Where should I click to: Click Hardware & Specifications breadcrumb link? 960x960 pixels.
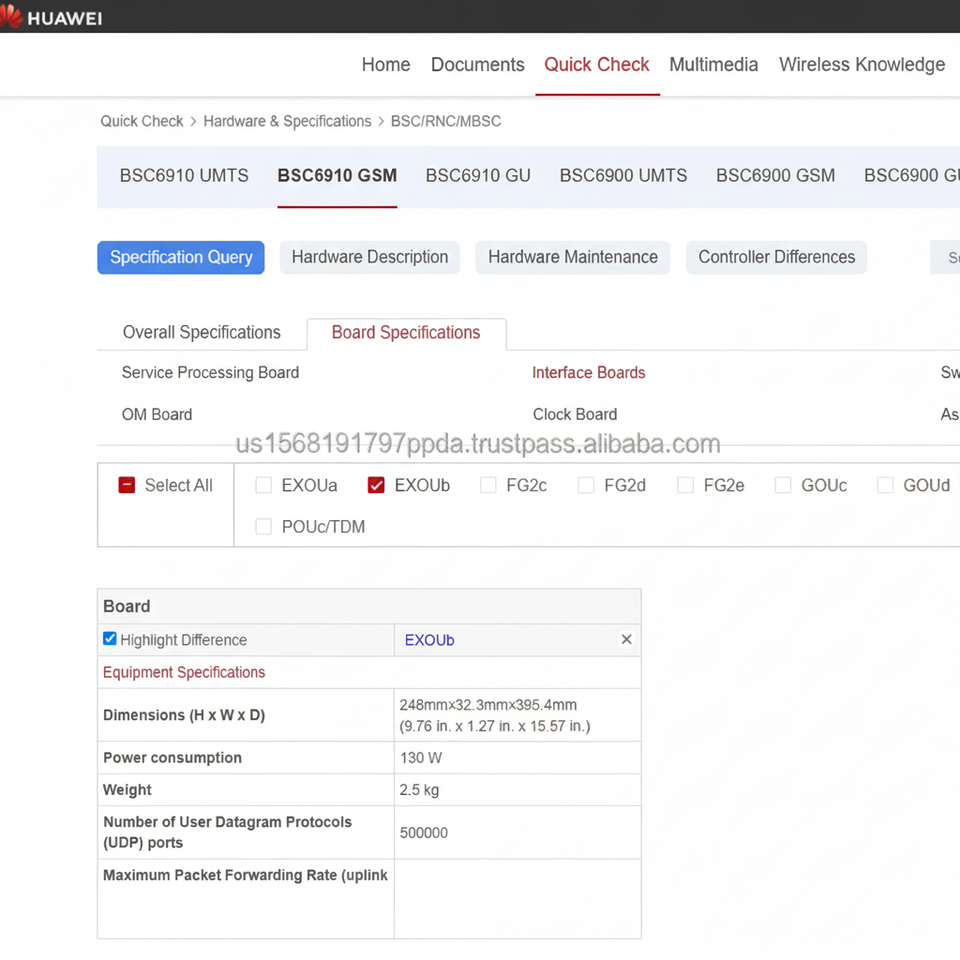point(287,121)
